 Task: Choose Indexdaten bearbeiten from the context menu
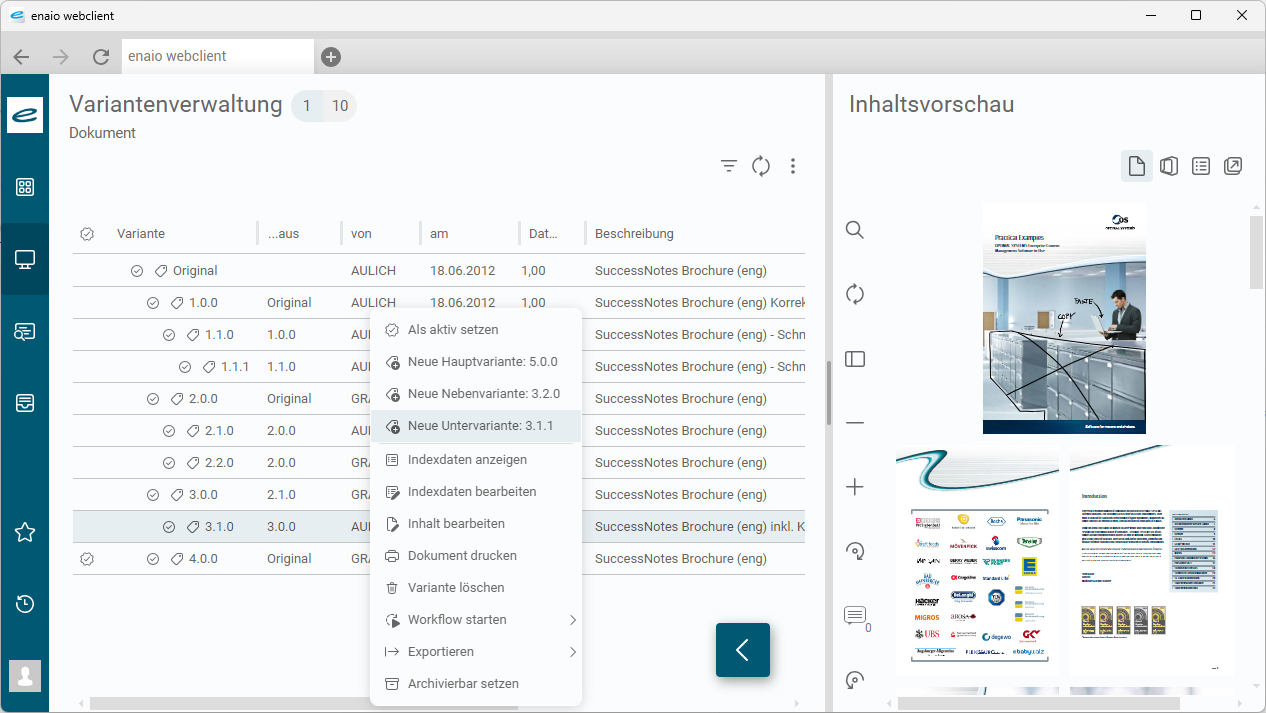(473, 491)
